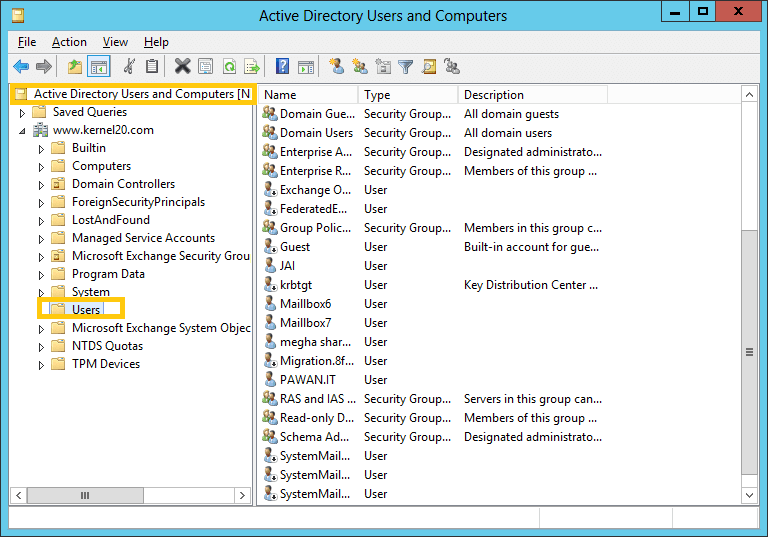Select the Read-only D... group row

tap(316, 418)
